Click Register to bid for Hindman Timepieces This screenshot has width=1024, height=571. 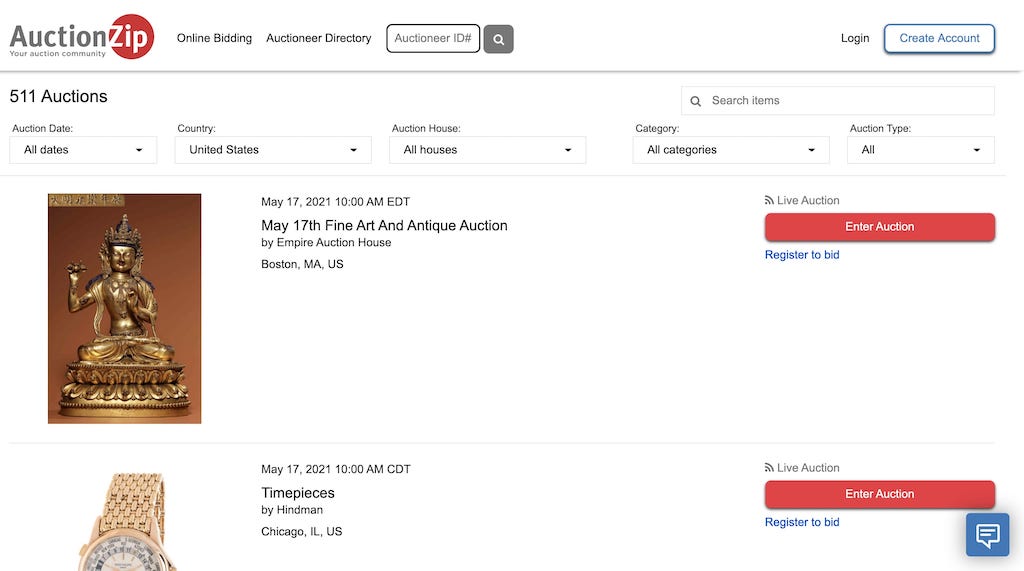click(x=802, y=522)
